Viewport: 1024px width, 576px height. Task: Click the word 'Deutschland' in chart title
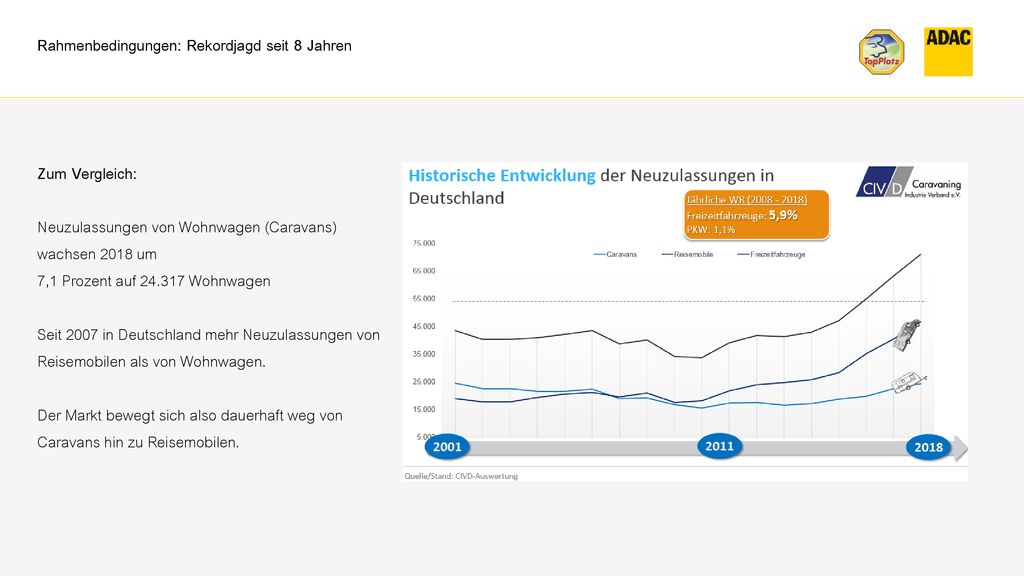point(456,199)
